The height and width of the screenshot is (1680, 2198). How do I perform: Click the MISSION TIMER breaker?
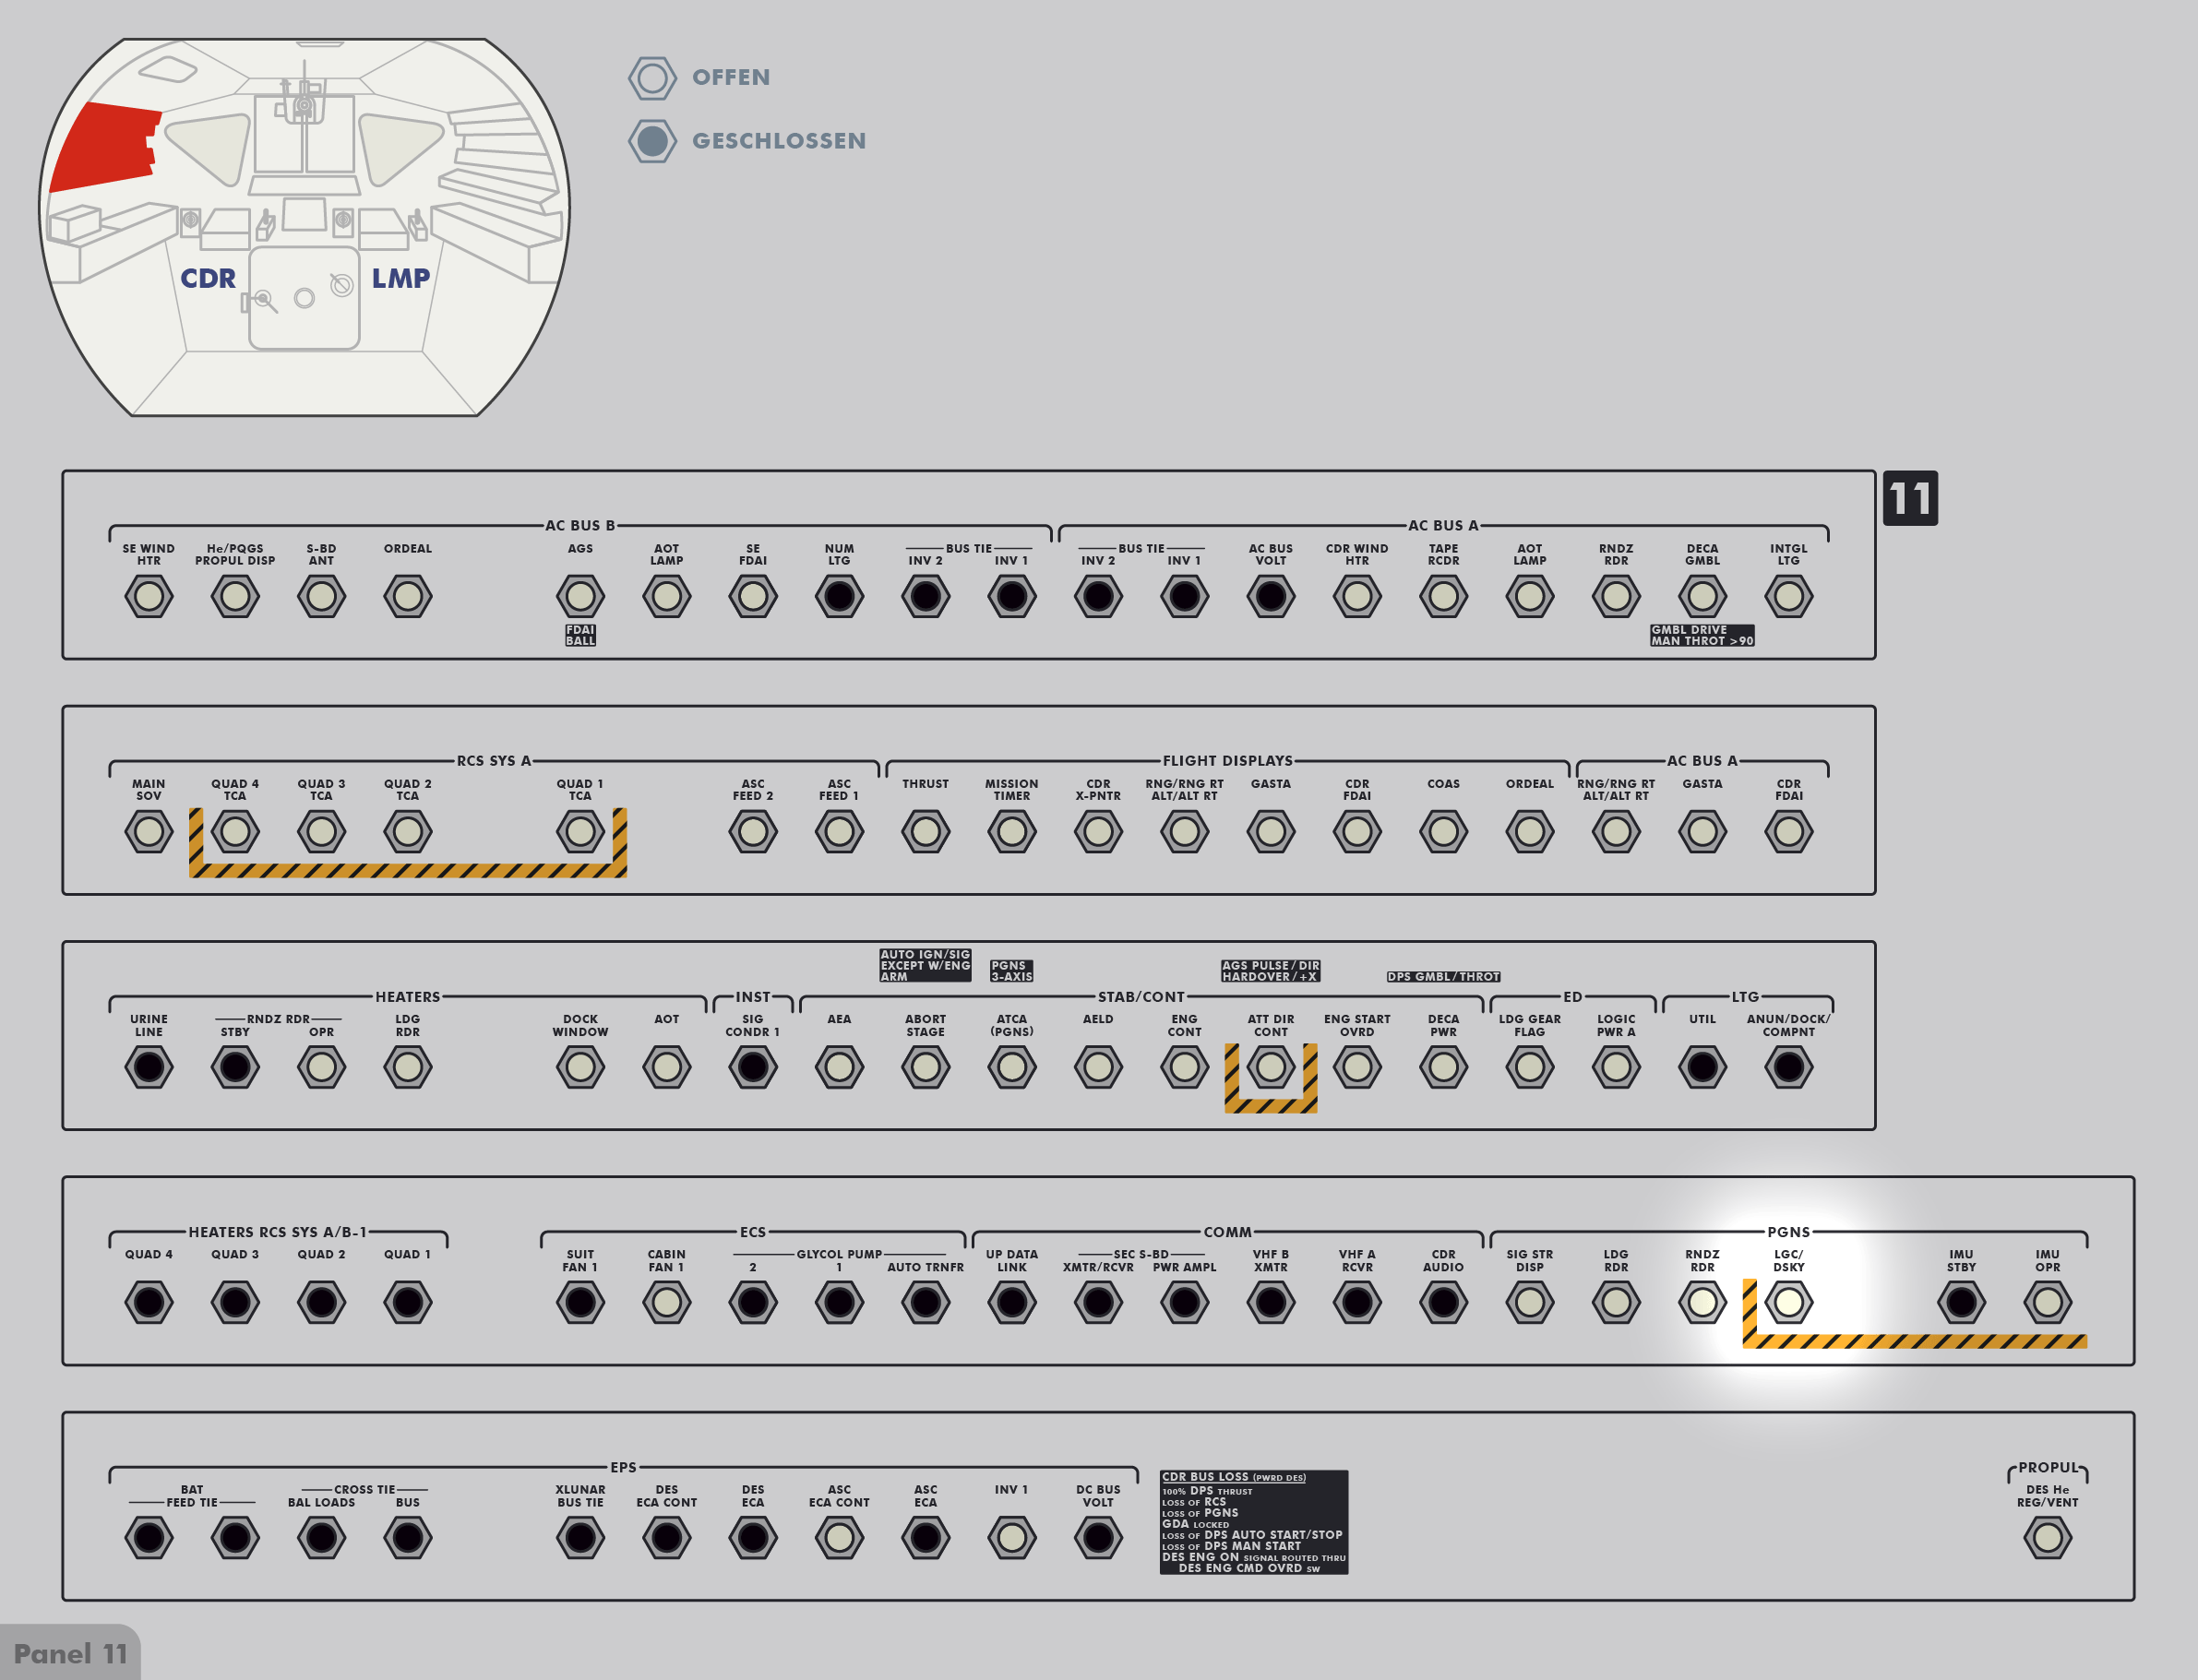tap(1011, 831)
